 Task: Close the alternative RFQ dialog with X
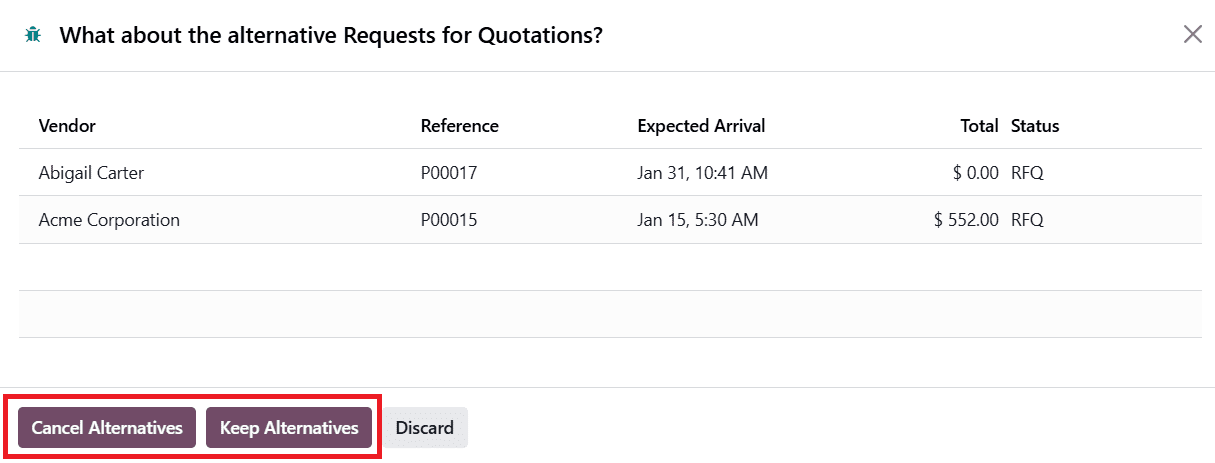click(x=1192, y=35)
